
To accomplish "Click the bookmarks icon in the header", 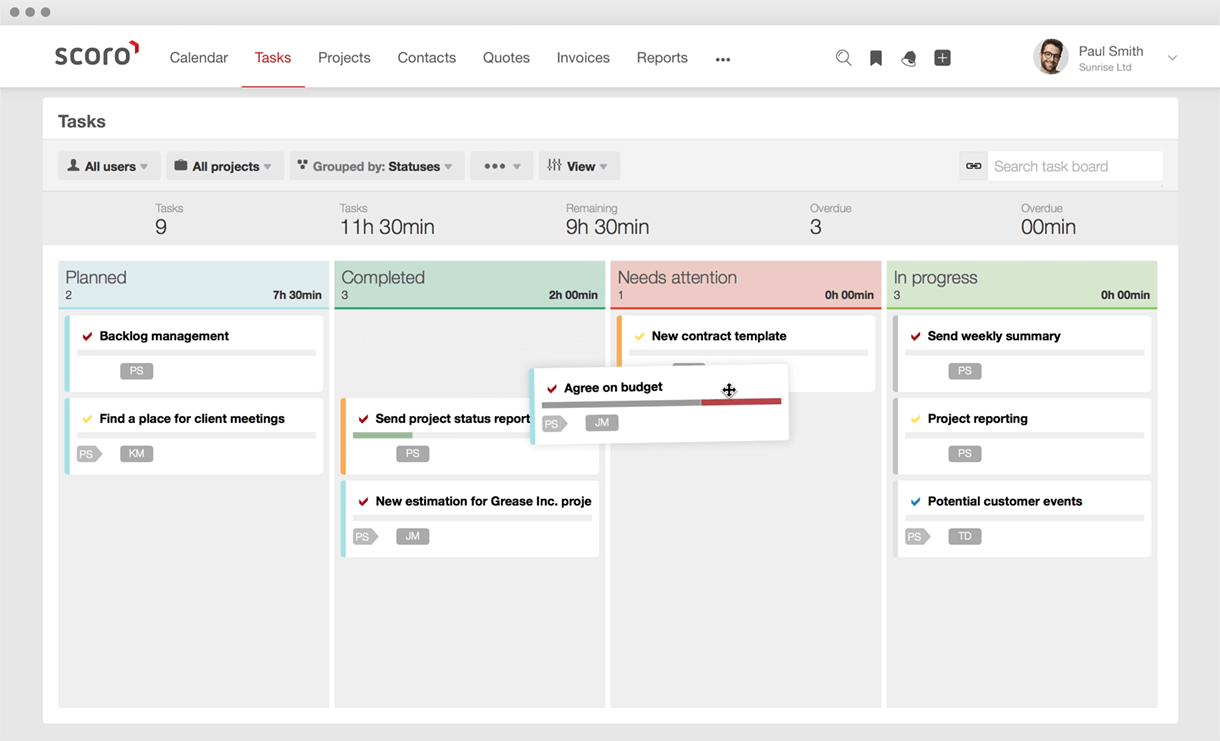I will 876,58.
